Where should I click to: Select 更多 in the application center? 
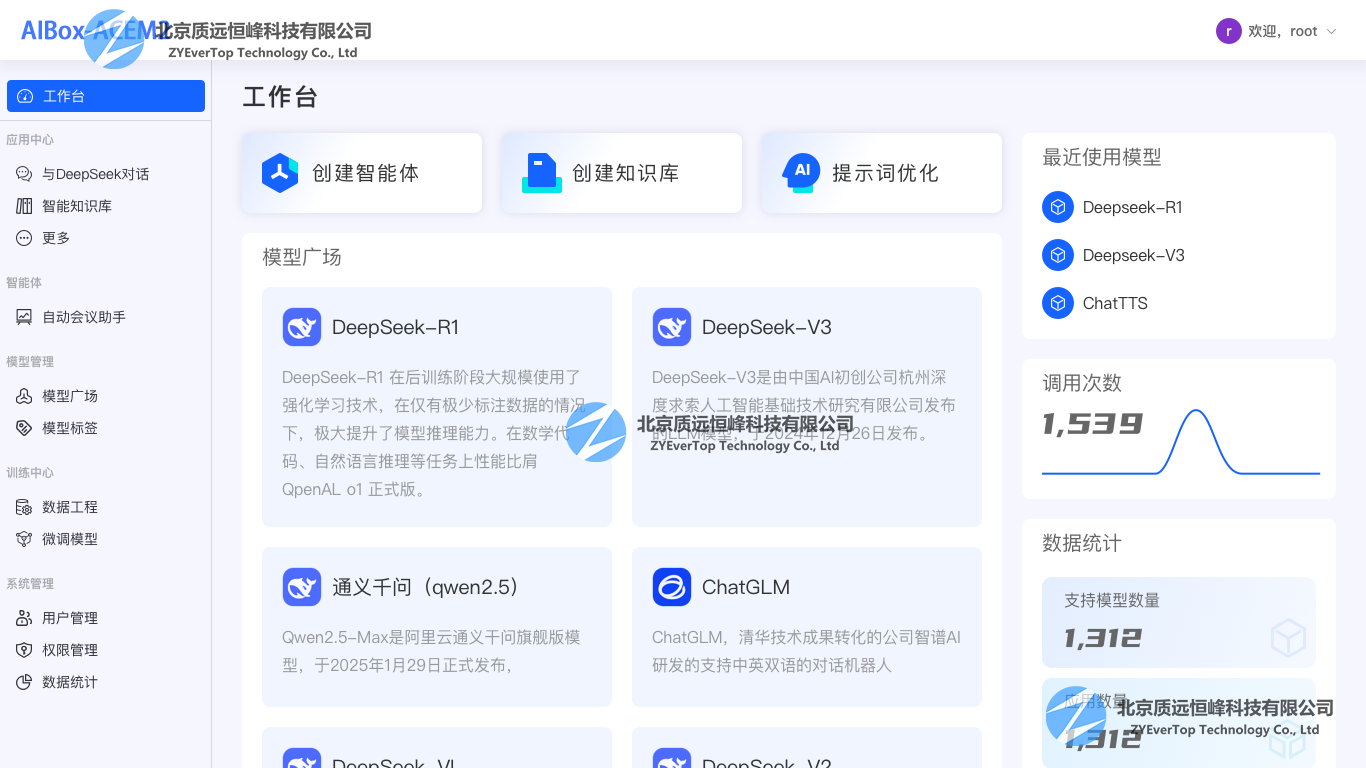106,238
